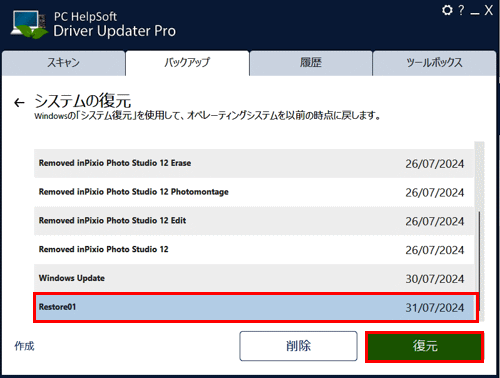500x378 pixels.
Task: Click the 復元 restore button
Action: tap(425, 346)
